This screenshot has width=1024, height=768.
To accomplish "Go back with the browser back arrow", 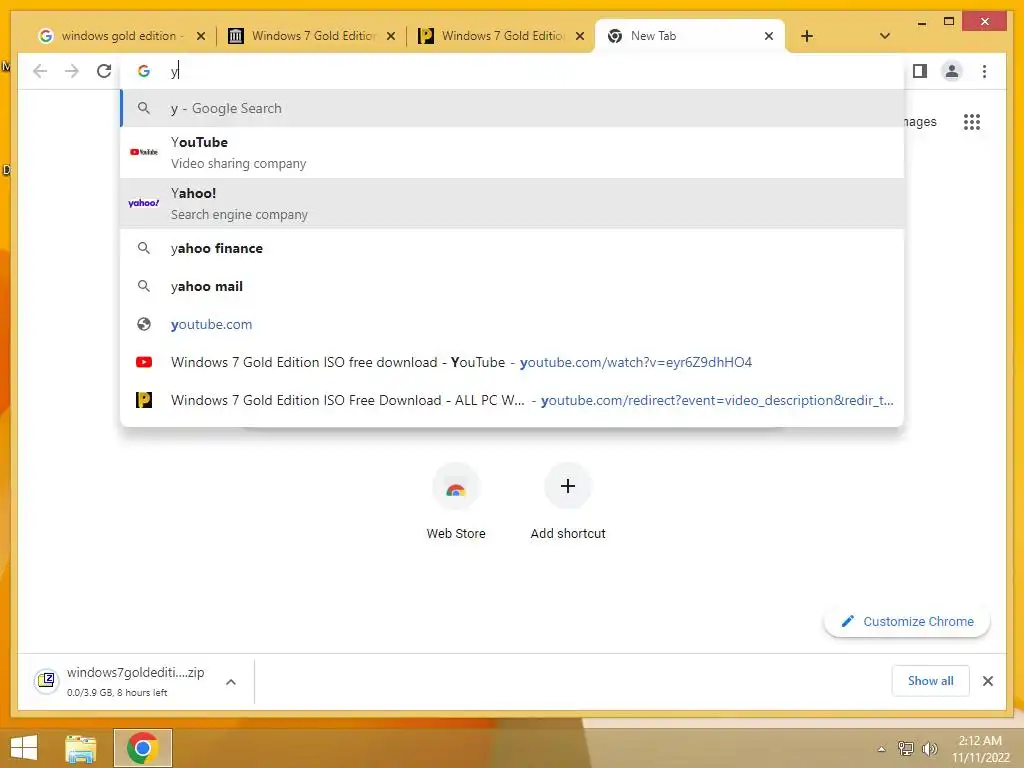I will [40, 71].
